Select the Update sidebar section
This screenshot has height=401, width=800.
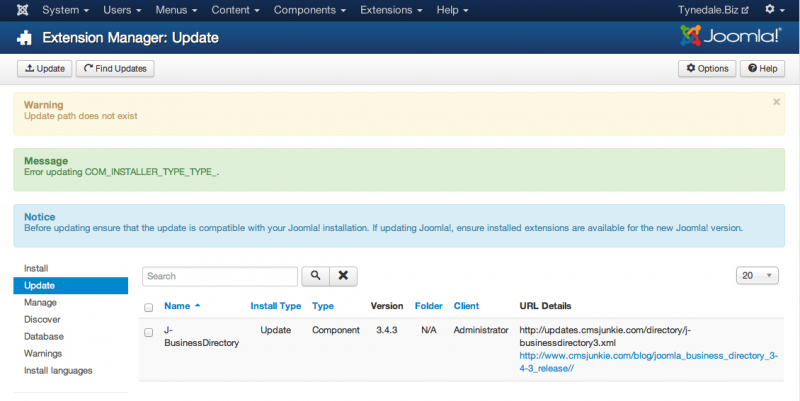click(70, 286)
